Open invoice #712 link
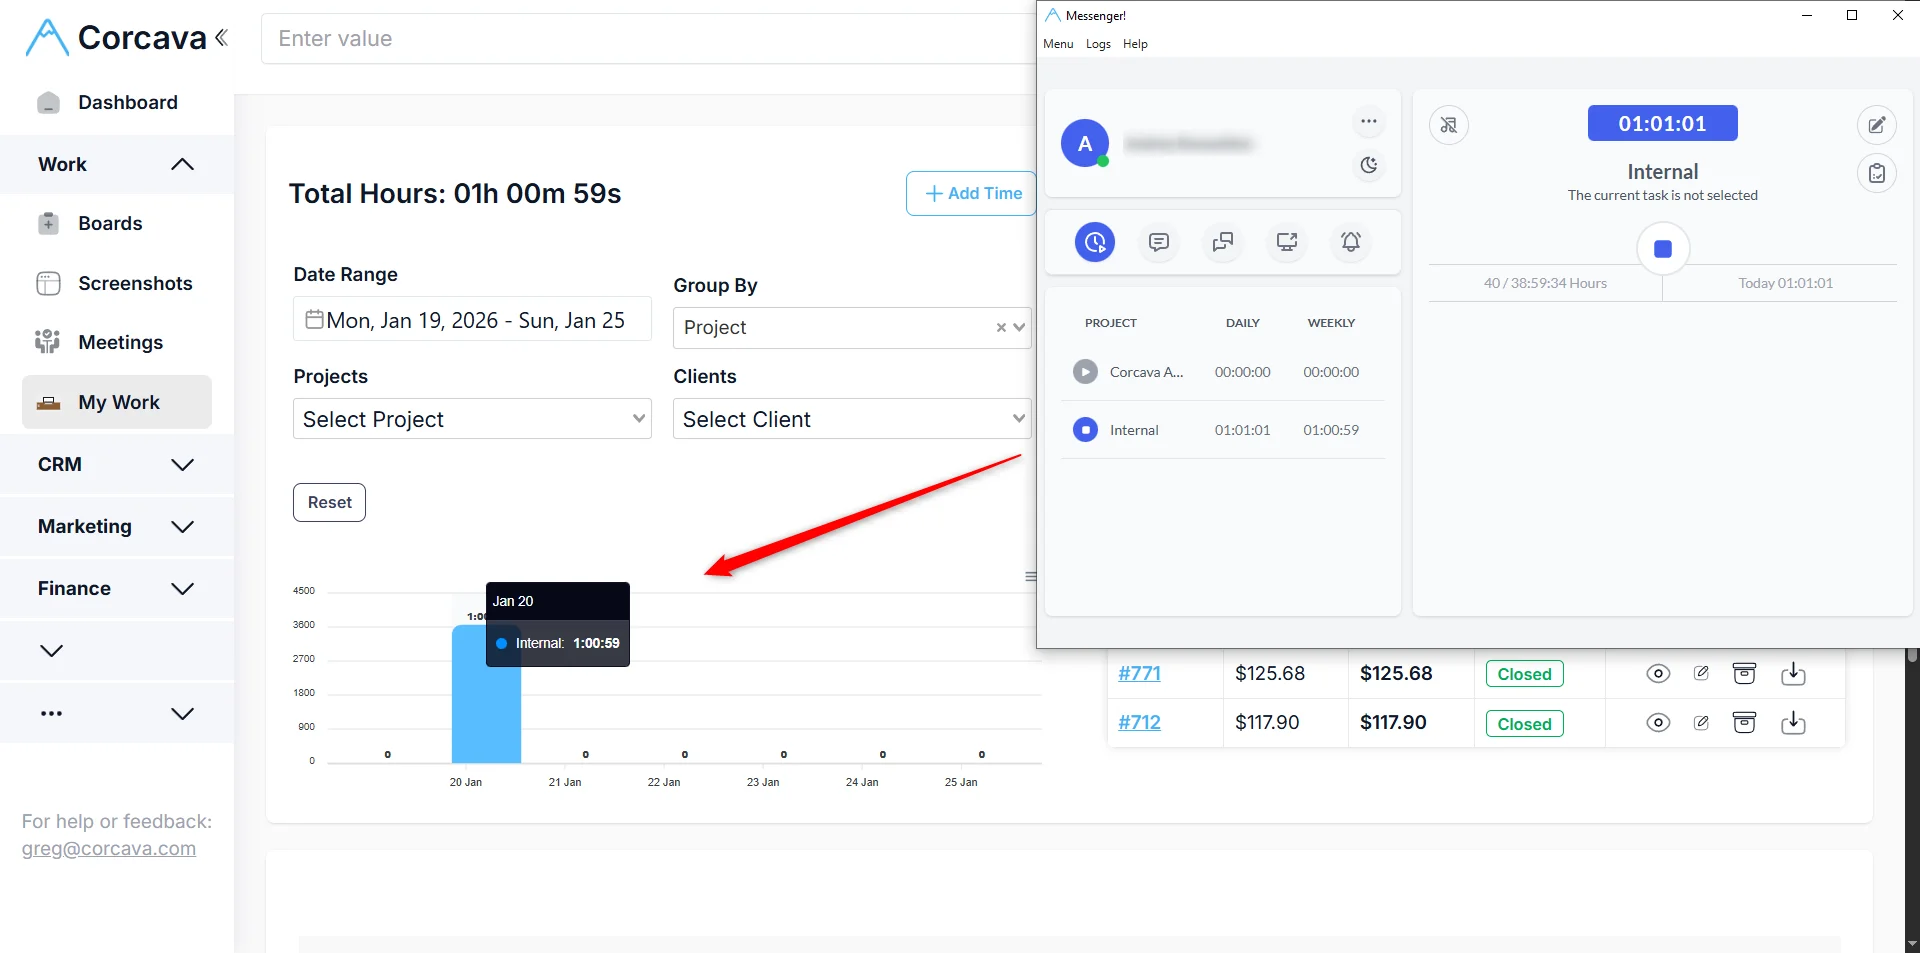The width and height of the screenshot is (1920, 953). [1139, 723]
